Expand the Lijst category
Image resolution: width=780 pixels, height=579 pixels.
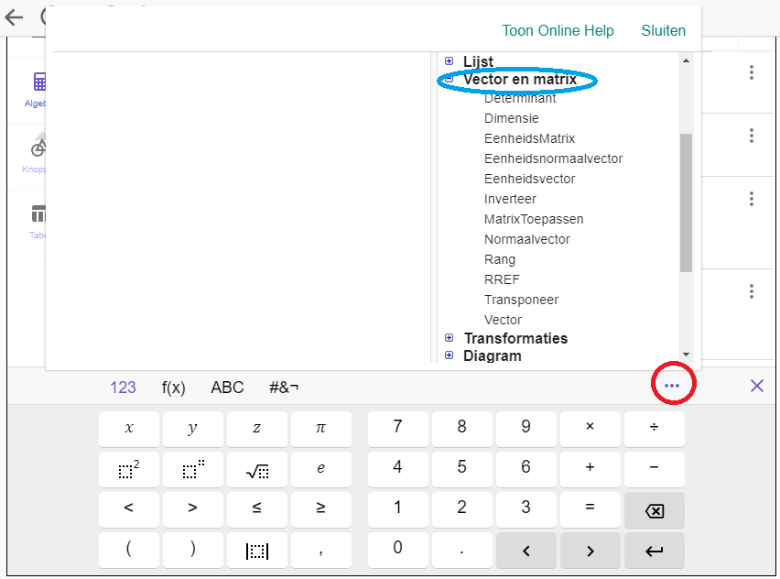tap(449, 61)
